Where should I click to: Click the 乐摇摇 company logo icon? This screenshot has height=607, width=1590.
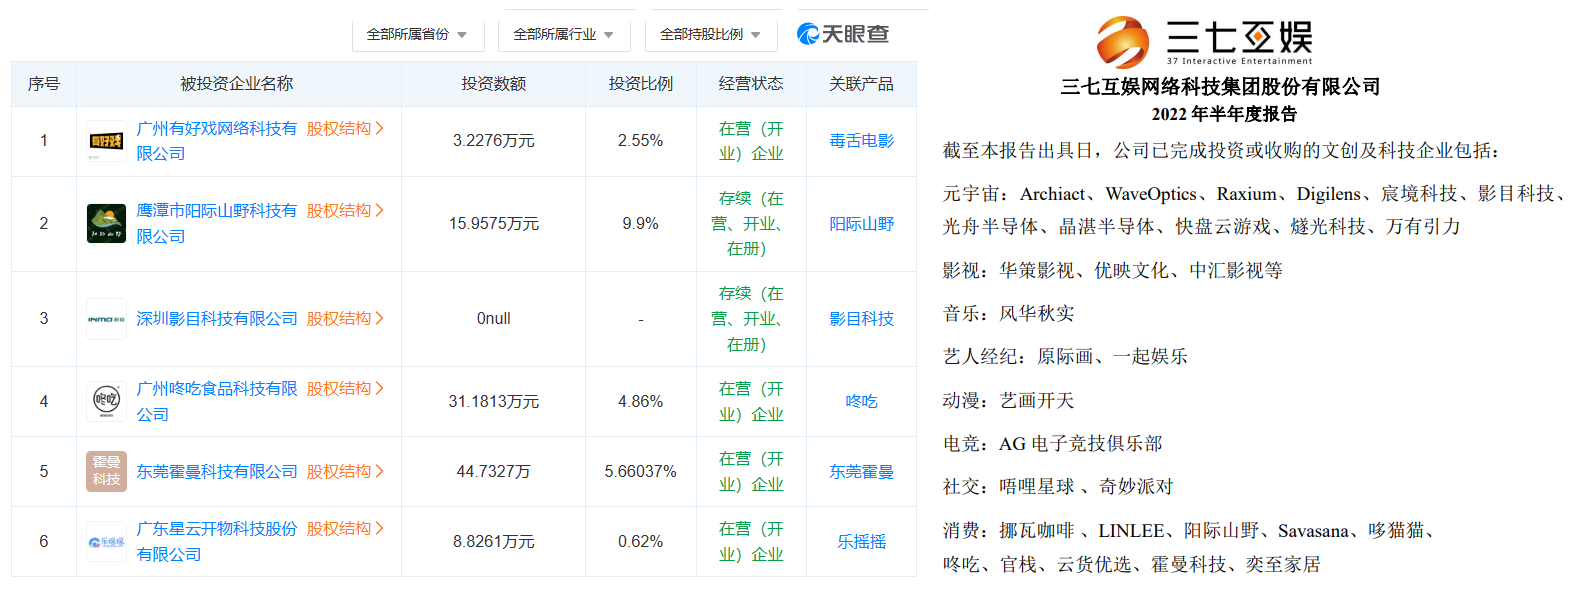(106, 541)
